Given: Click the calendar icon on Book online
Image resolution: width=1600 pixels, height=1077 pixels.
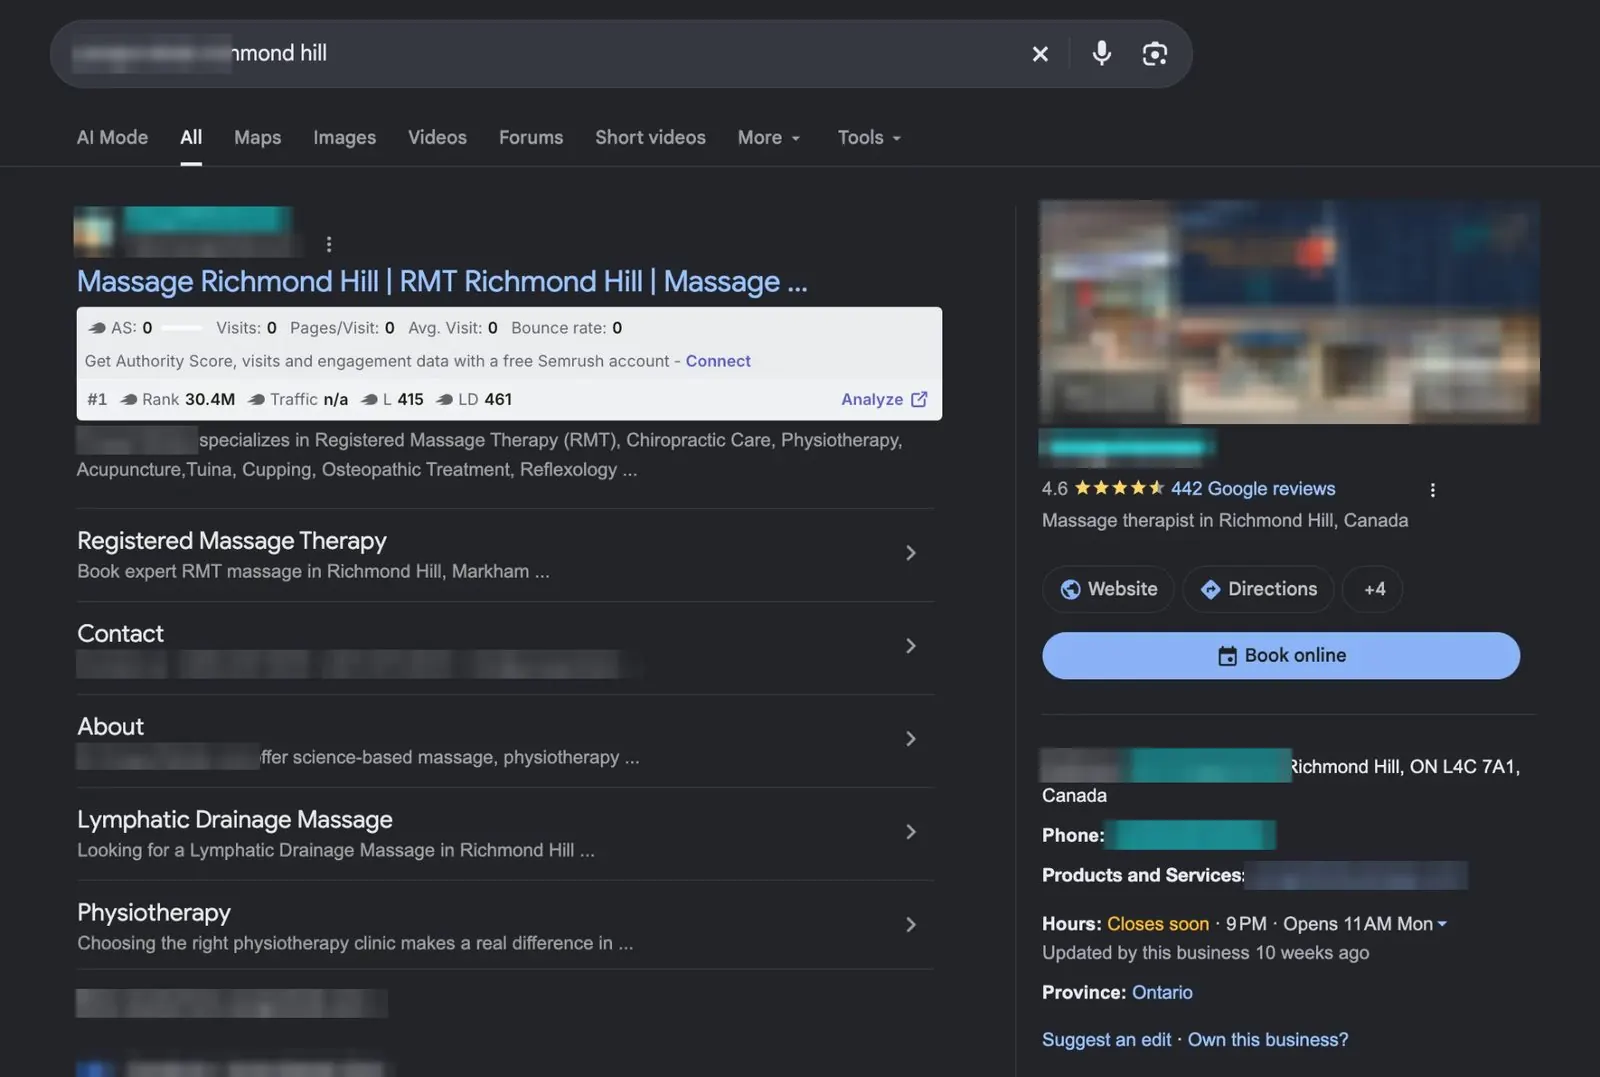Looking at the screenshot, I should tap(1227, 656).
